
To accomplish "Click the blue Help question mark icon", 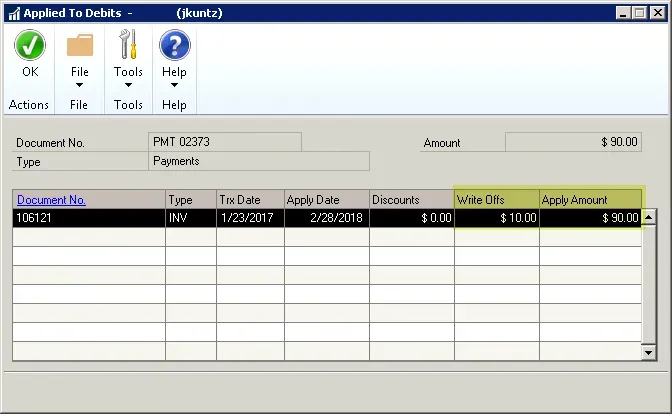I will click(174, 46).
